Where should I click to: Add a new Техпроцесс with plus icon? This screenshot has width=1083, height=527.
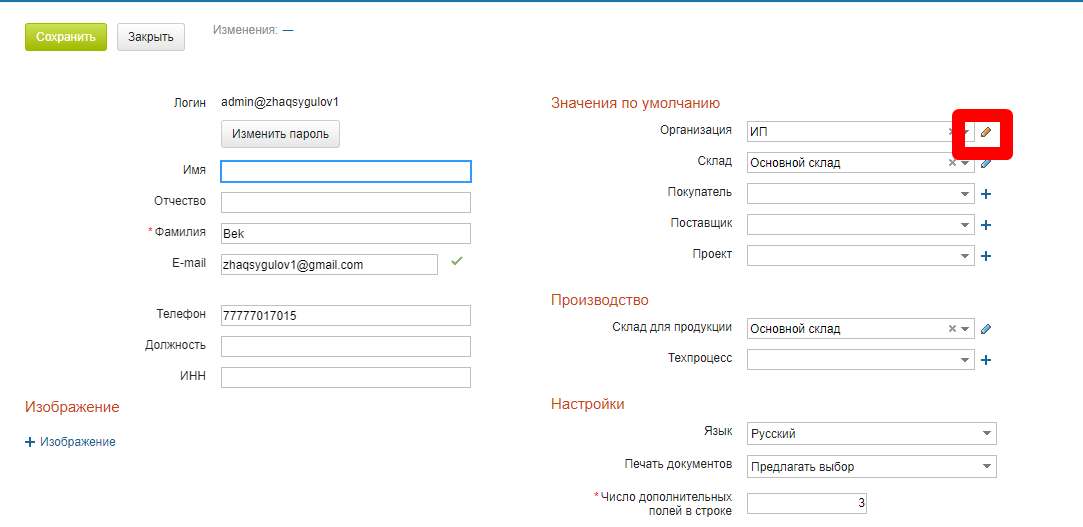tap(986, 360)
